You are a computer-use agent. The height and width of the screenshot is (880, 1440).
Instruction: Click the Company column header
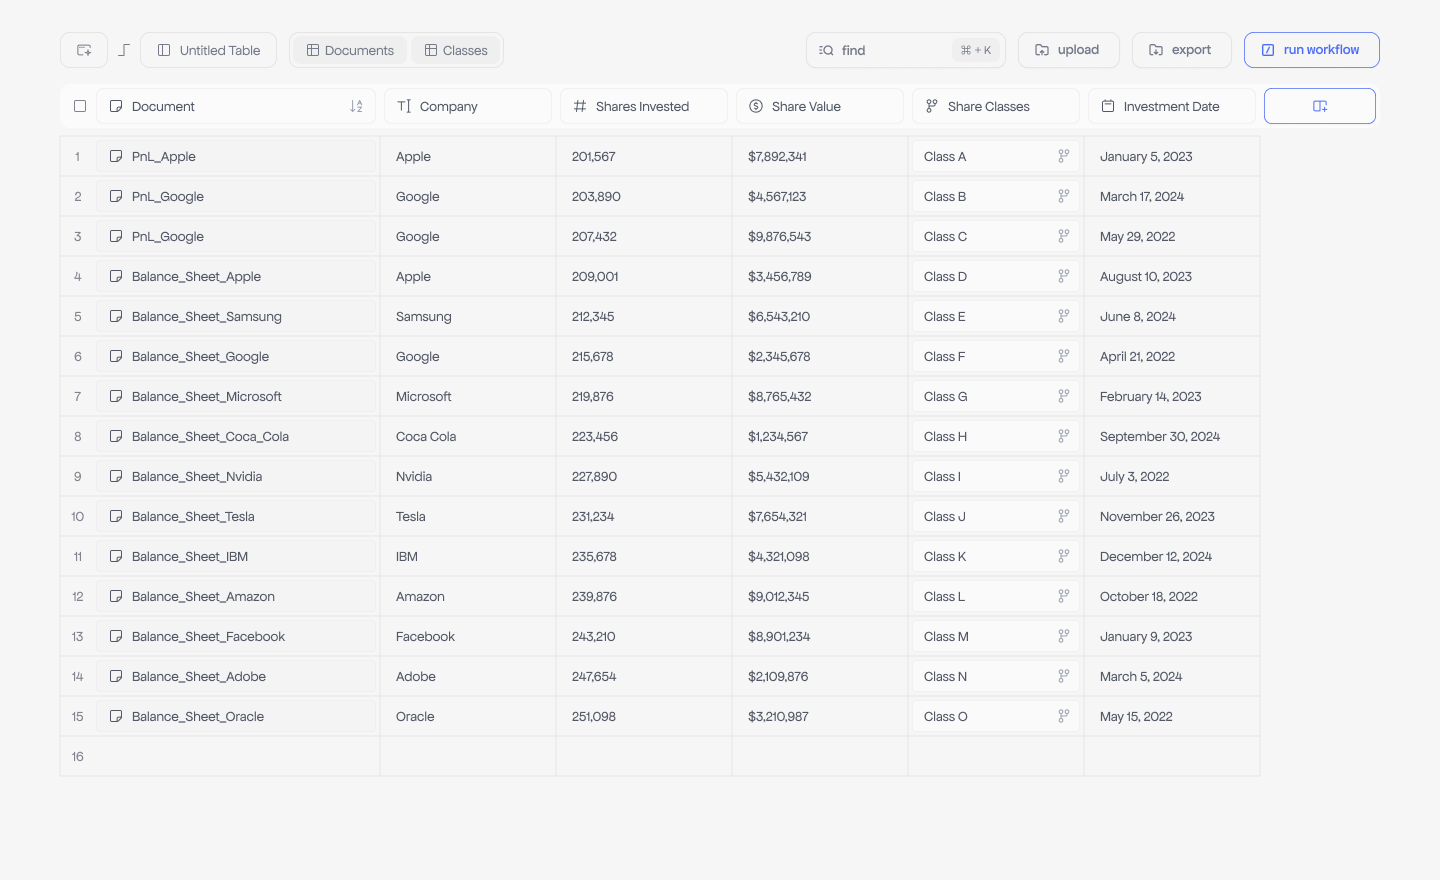[467, 106]
